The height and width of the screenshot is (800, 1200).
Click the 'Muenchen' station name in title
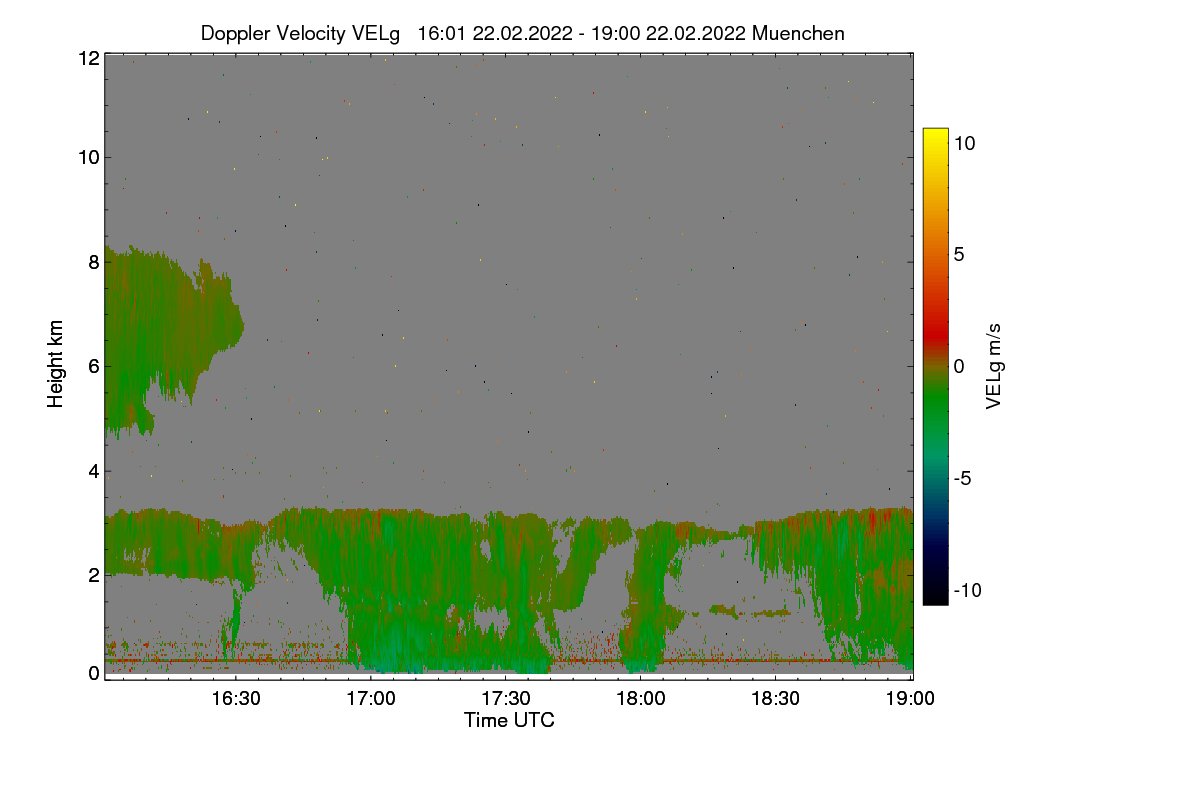(798, 33)
